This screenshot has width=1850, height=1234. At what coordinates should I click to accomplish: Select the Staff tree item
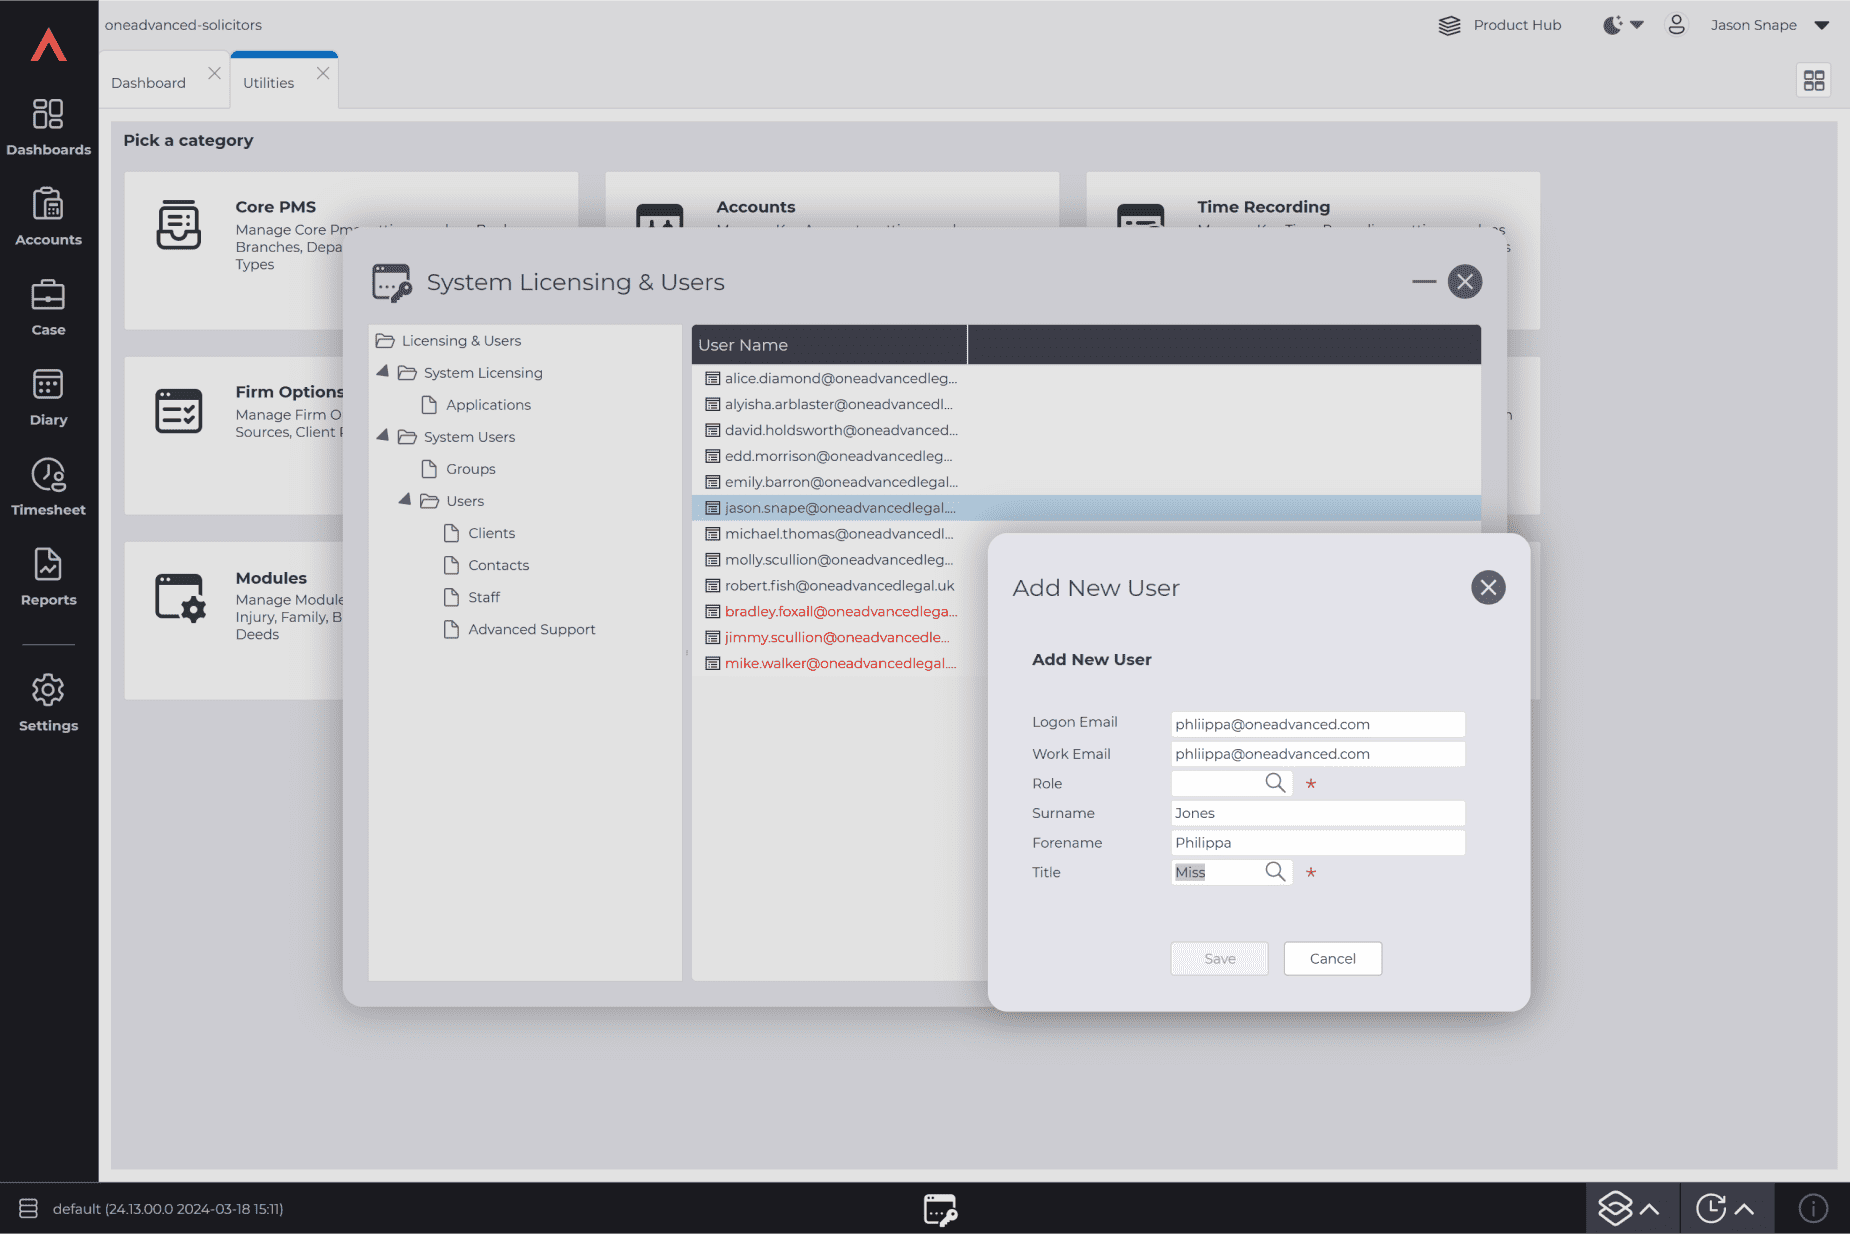(484, 597)
